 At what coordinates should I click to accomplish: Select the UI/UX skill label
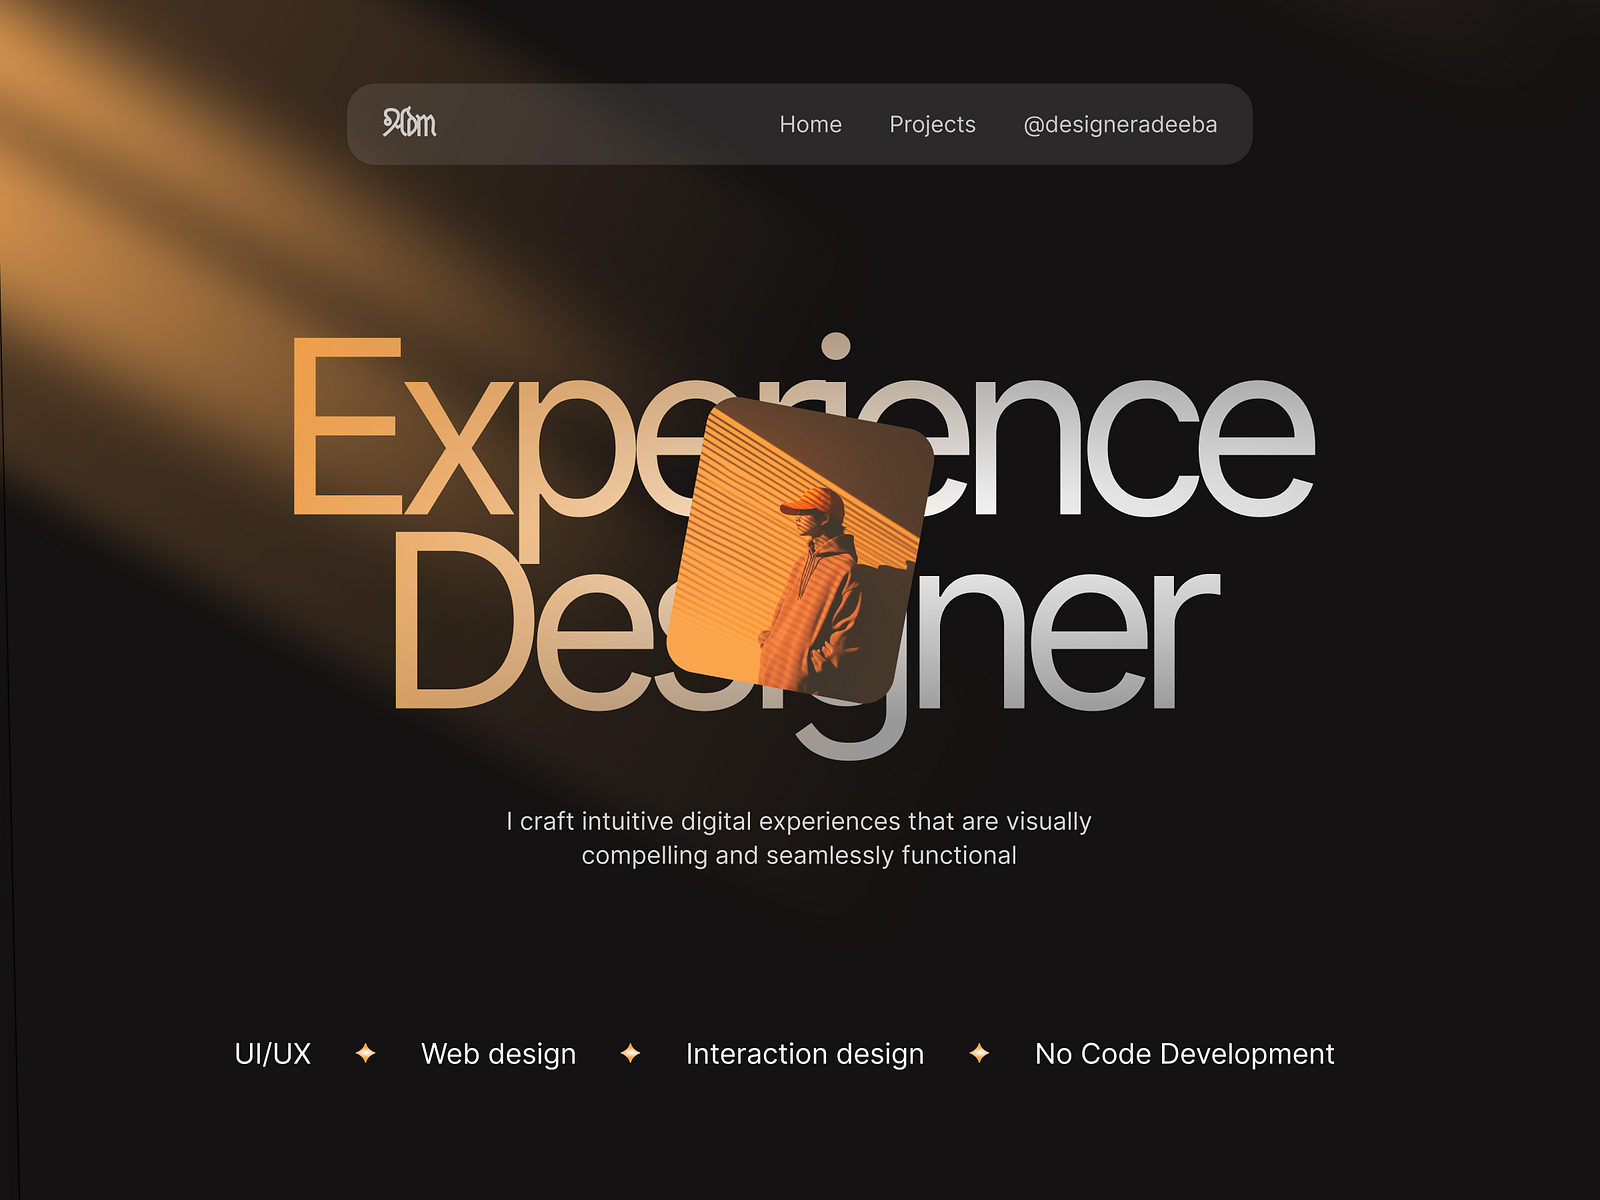(x=271, y=1053)
